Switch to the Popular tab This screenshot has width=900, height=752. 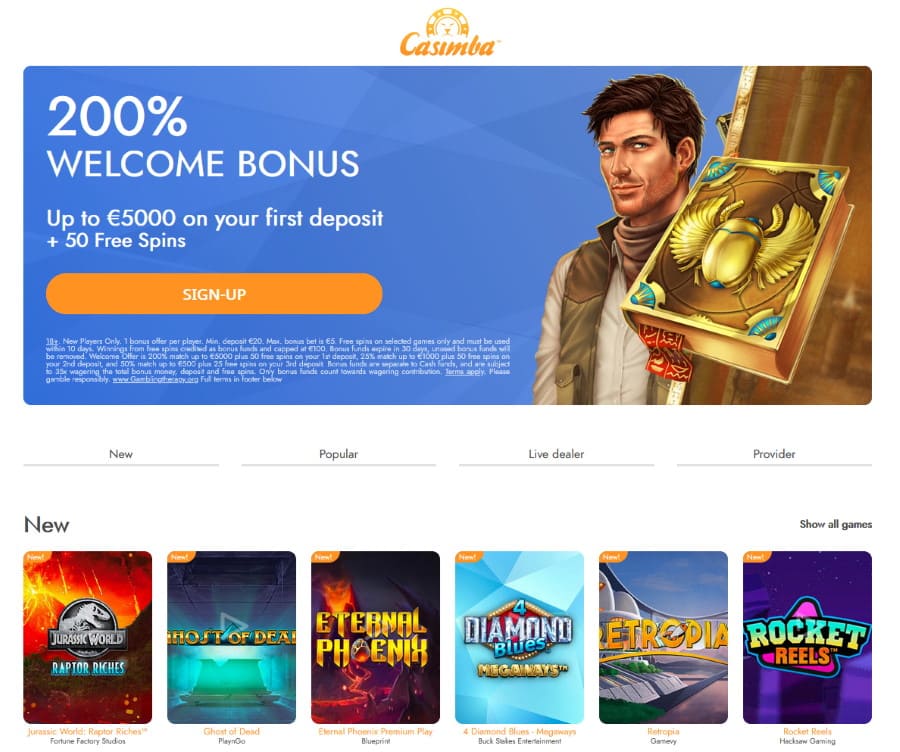[339, 454]
